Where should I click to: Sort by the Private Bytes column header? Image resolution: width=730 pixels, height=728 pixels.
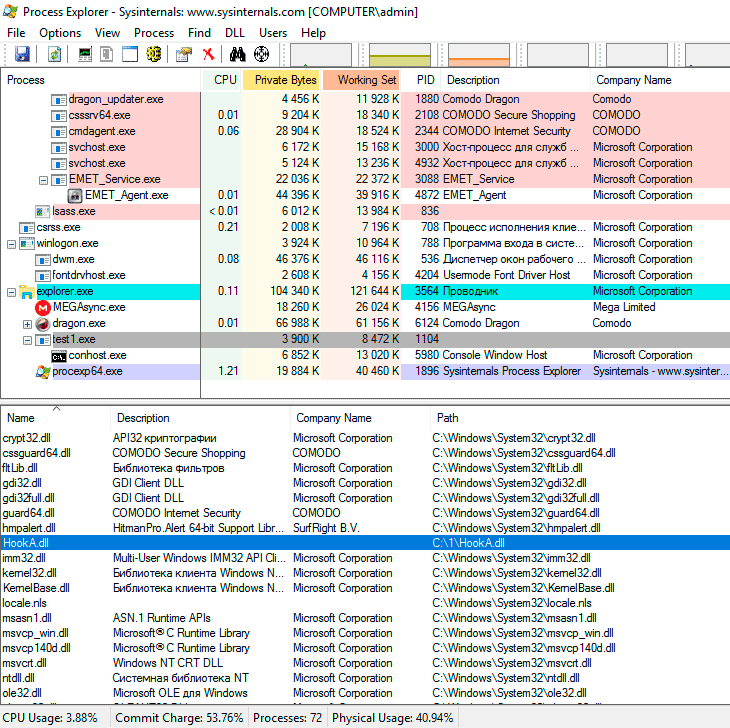coord(281,80)
